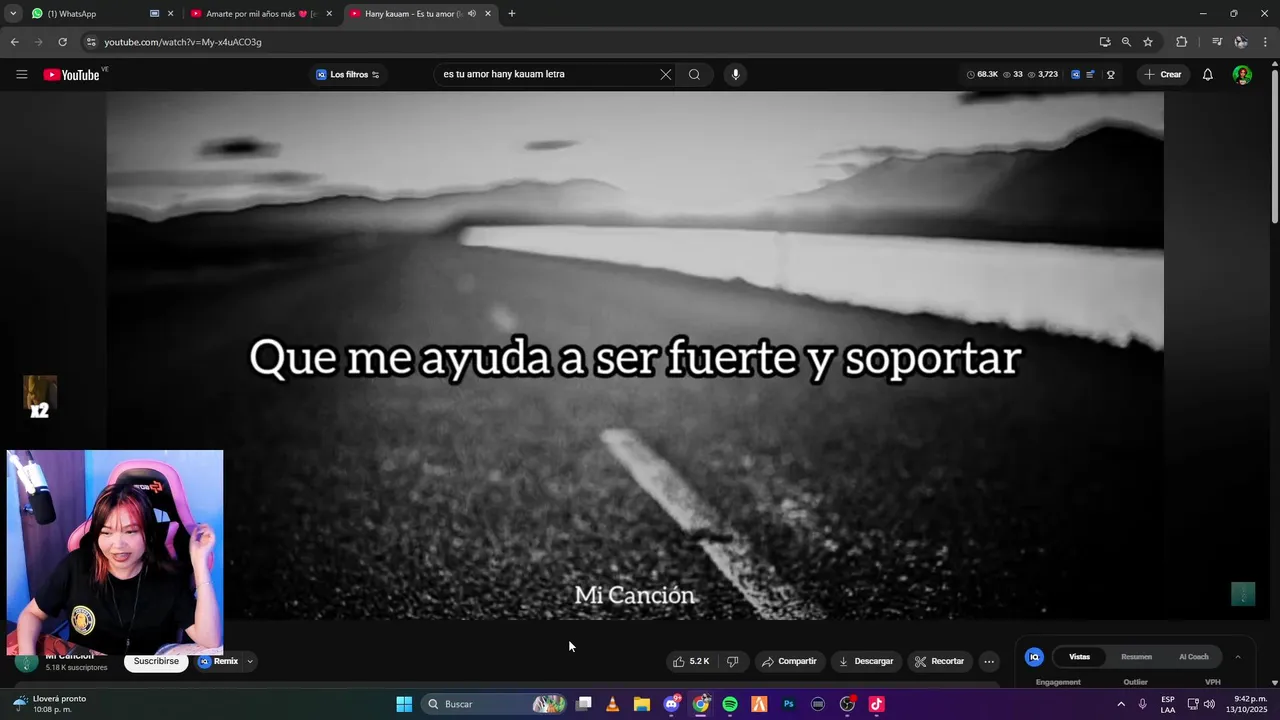The image size is (1280, 720).
Task: Click the Crear button
Action: [1163, 75]
